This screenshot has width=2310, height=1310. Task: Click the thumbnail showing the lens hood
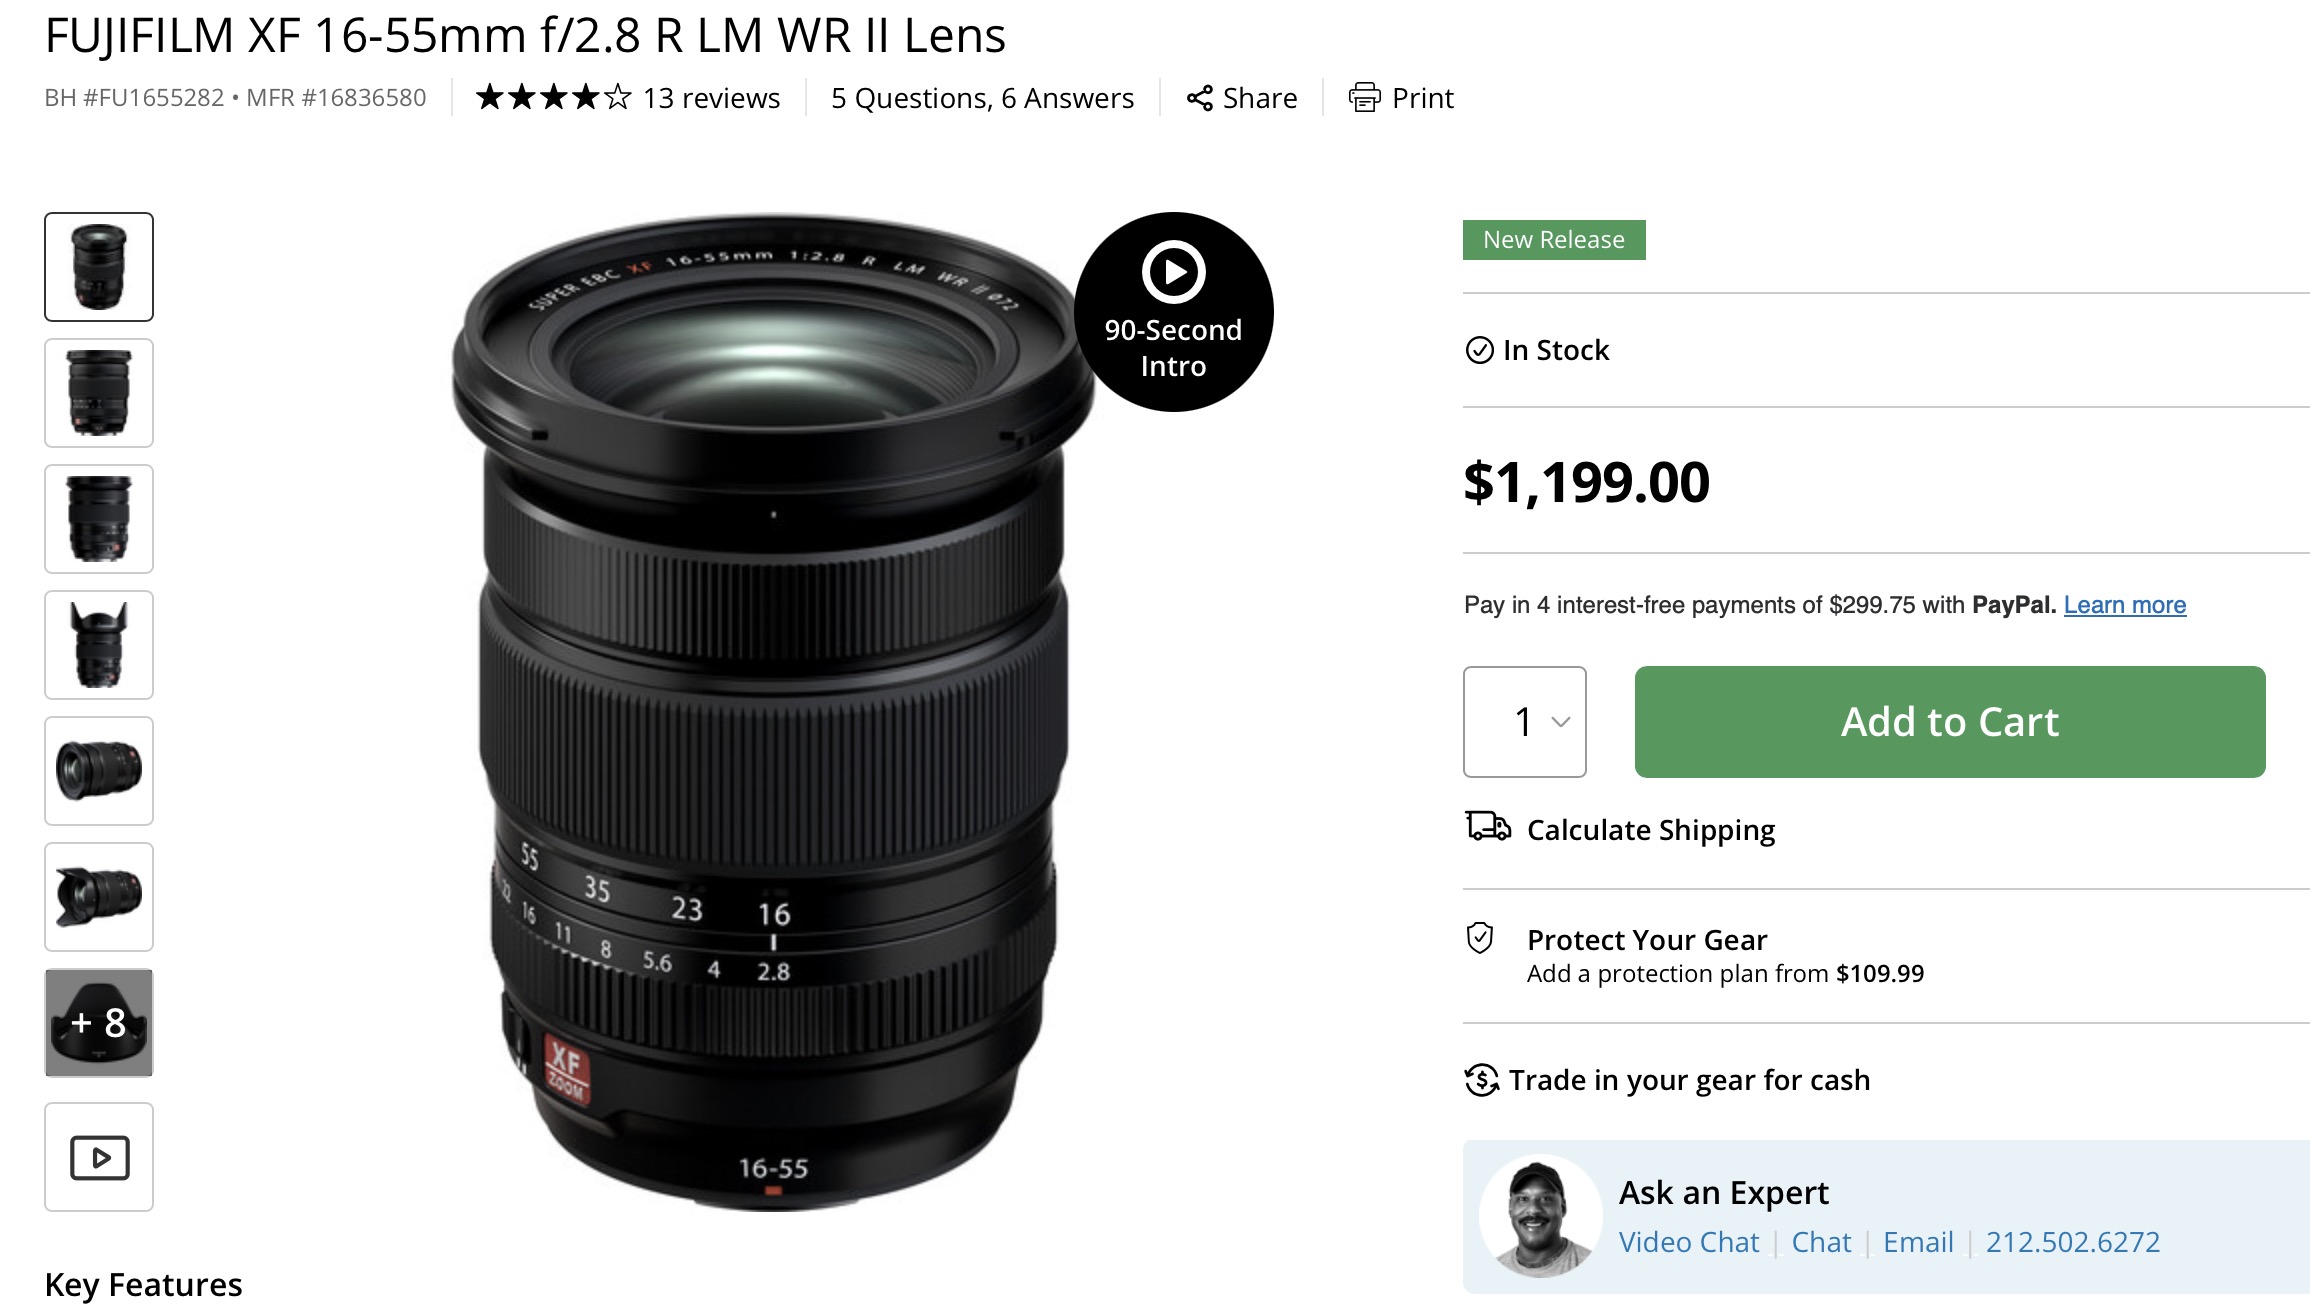click(98, 645)
